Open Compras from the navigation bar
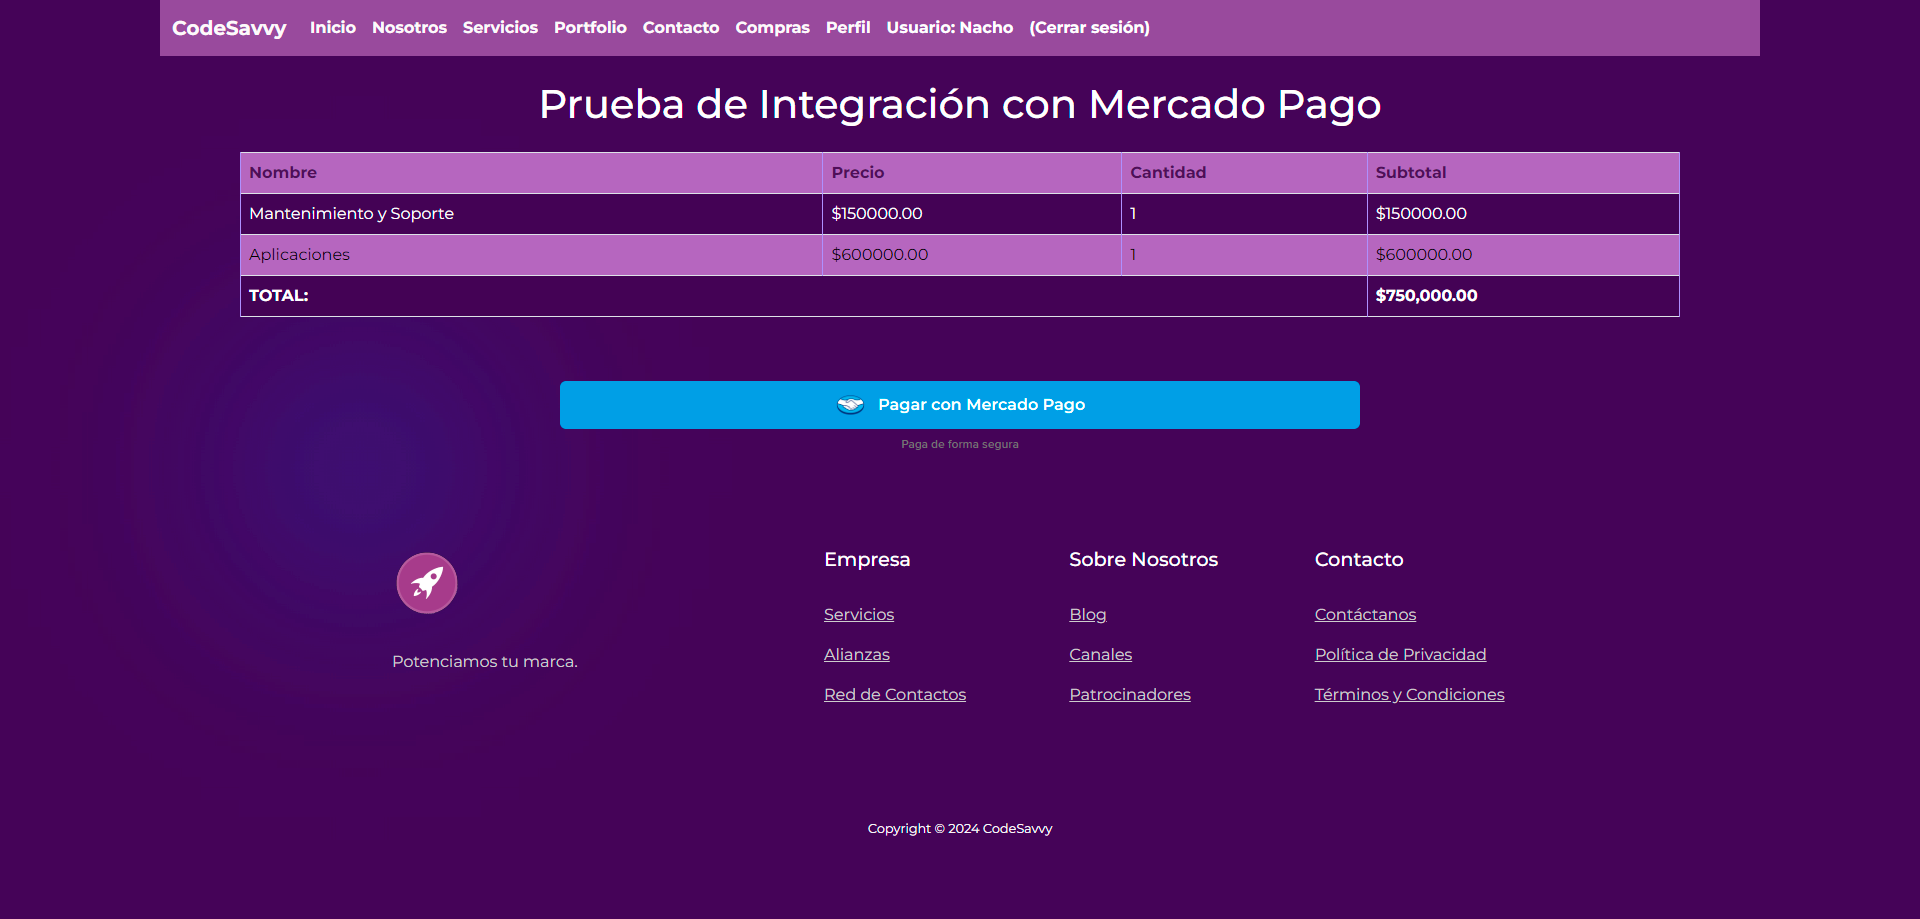 [x=772, y=28]
